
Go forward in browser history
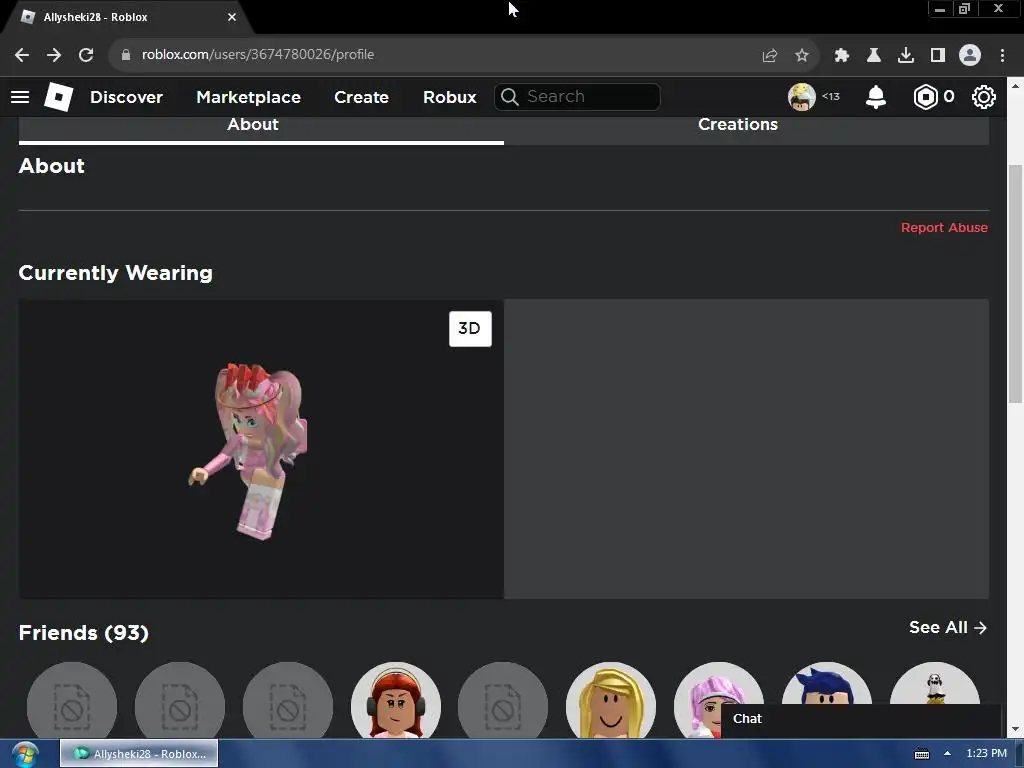click(54, 55)
